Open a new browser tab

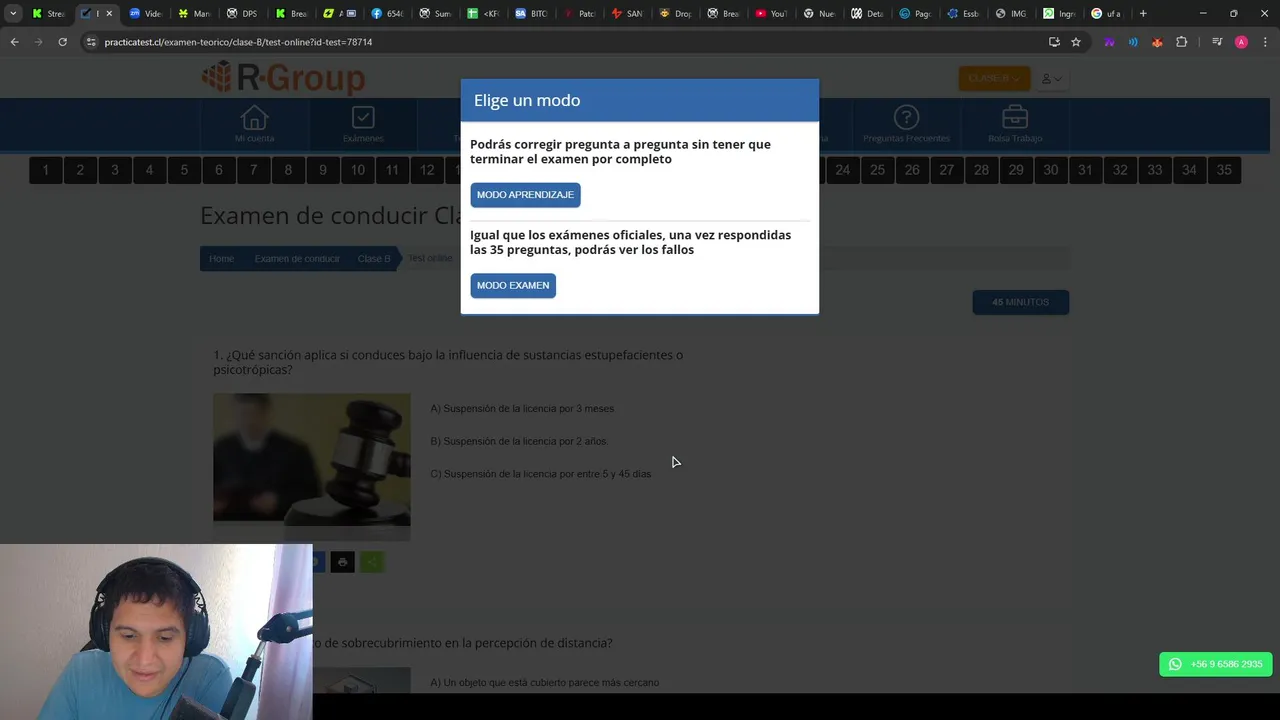point(1143,13)
